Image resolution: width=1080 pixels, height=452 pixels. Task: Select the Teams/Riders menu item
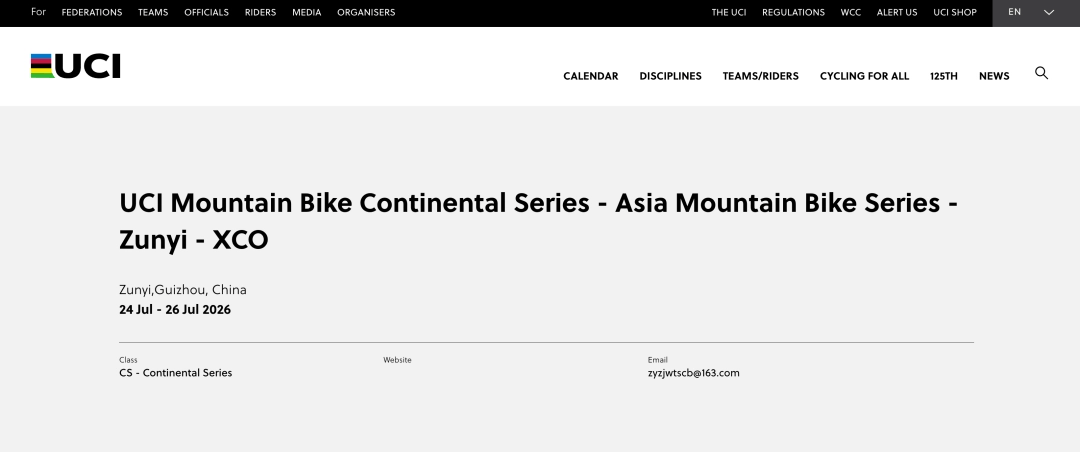point(760,76)
